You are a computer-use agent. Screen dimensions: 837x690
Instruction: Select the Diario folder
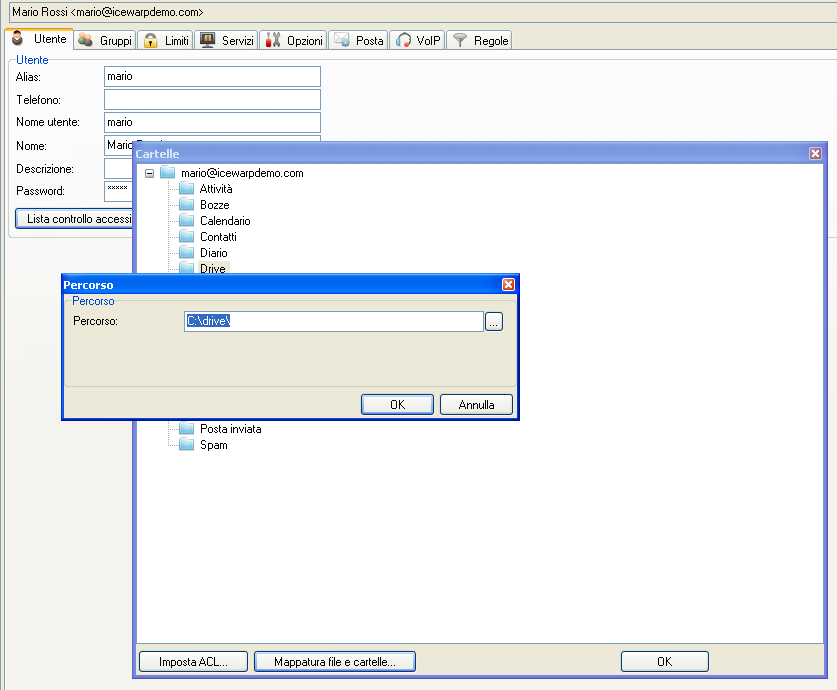(214, 253)
